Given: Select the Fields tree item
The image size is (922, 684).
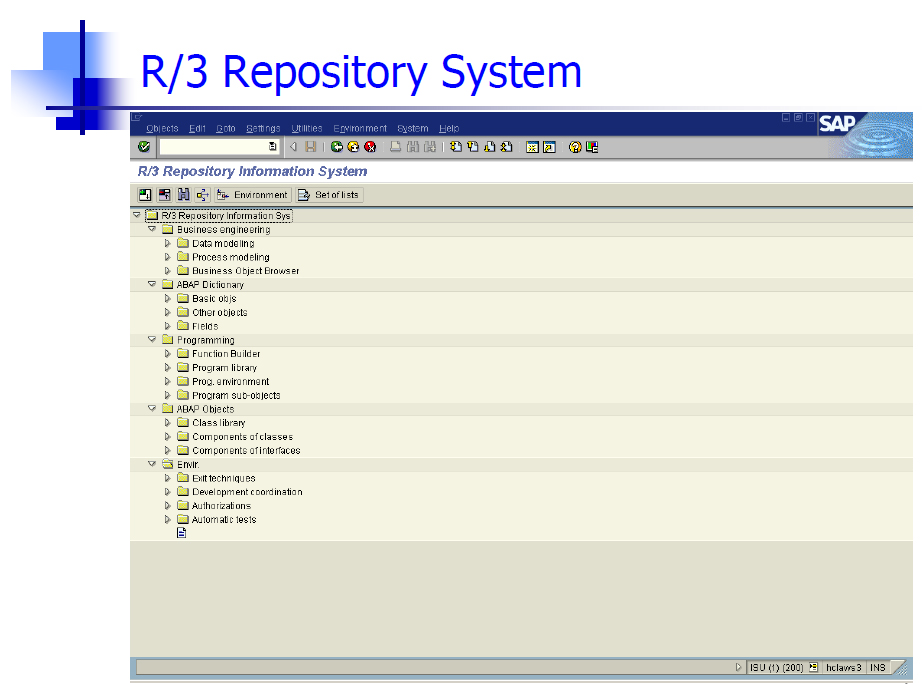Looking at the screenshot, I should [x=205, y=326].
